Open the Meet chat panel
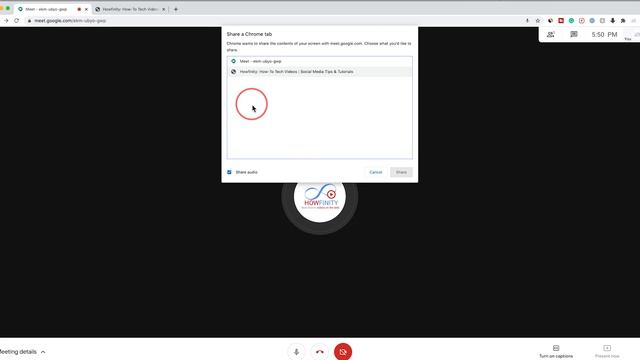640x360 pixels. 574,35
